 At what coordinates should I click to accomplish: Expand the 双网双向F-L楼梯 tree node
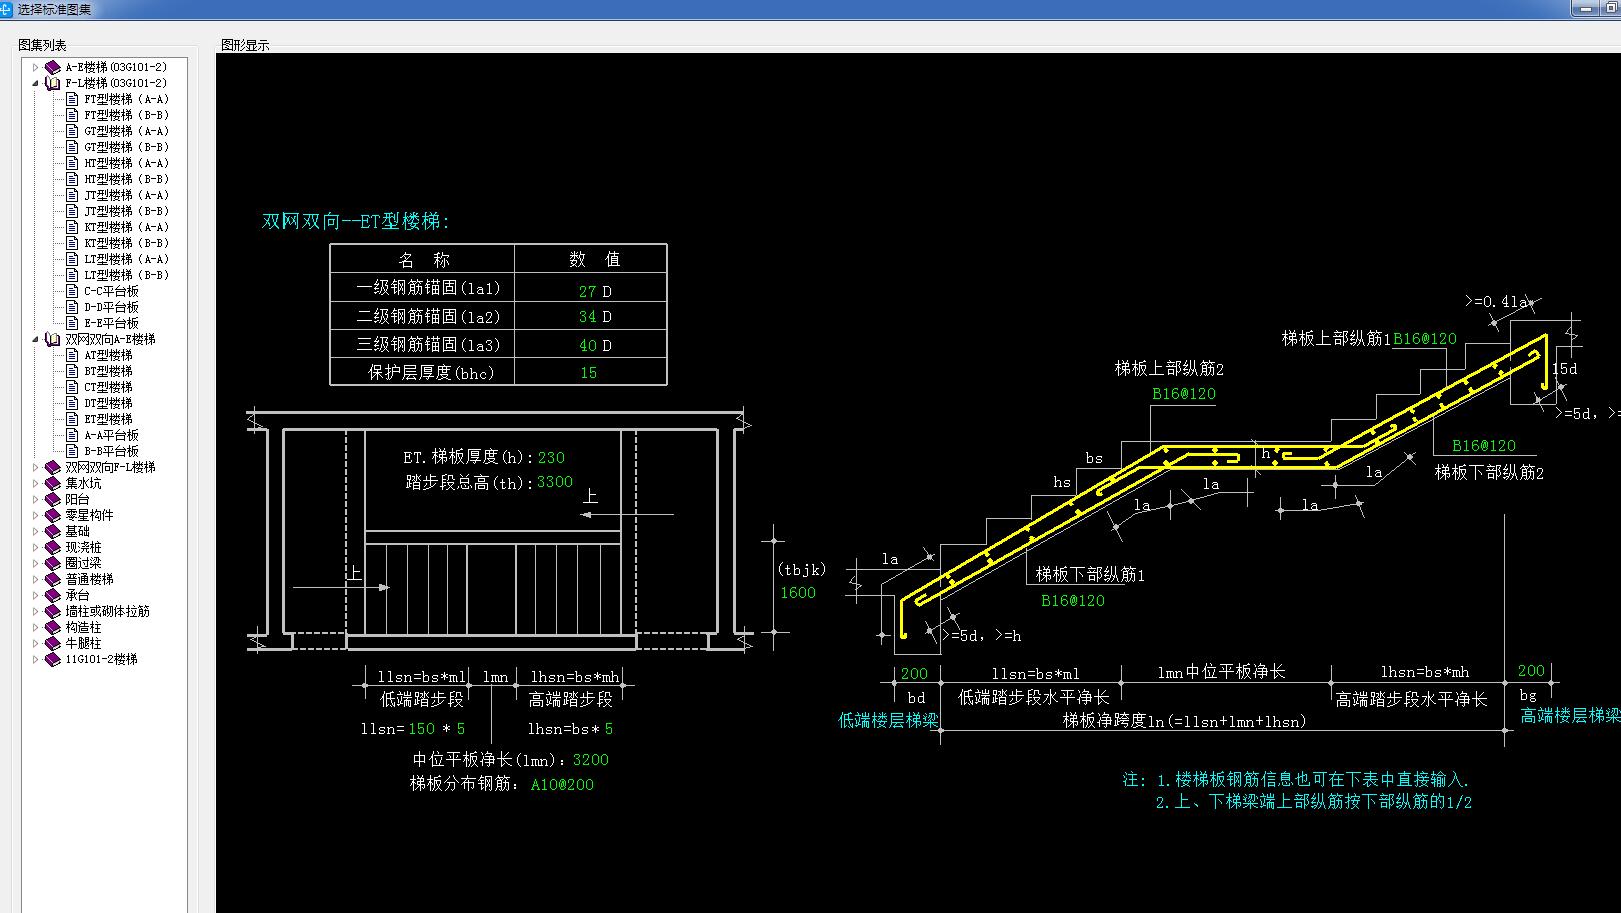tap(36, 467)
